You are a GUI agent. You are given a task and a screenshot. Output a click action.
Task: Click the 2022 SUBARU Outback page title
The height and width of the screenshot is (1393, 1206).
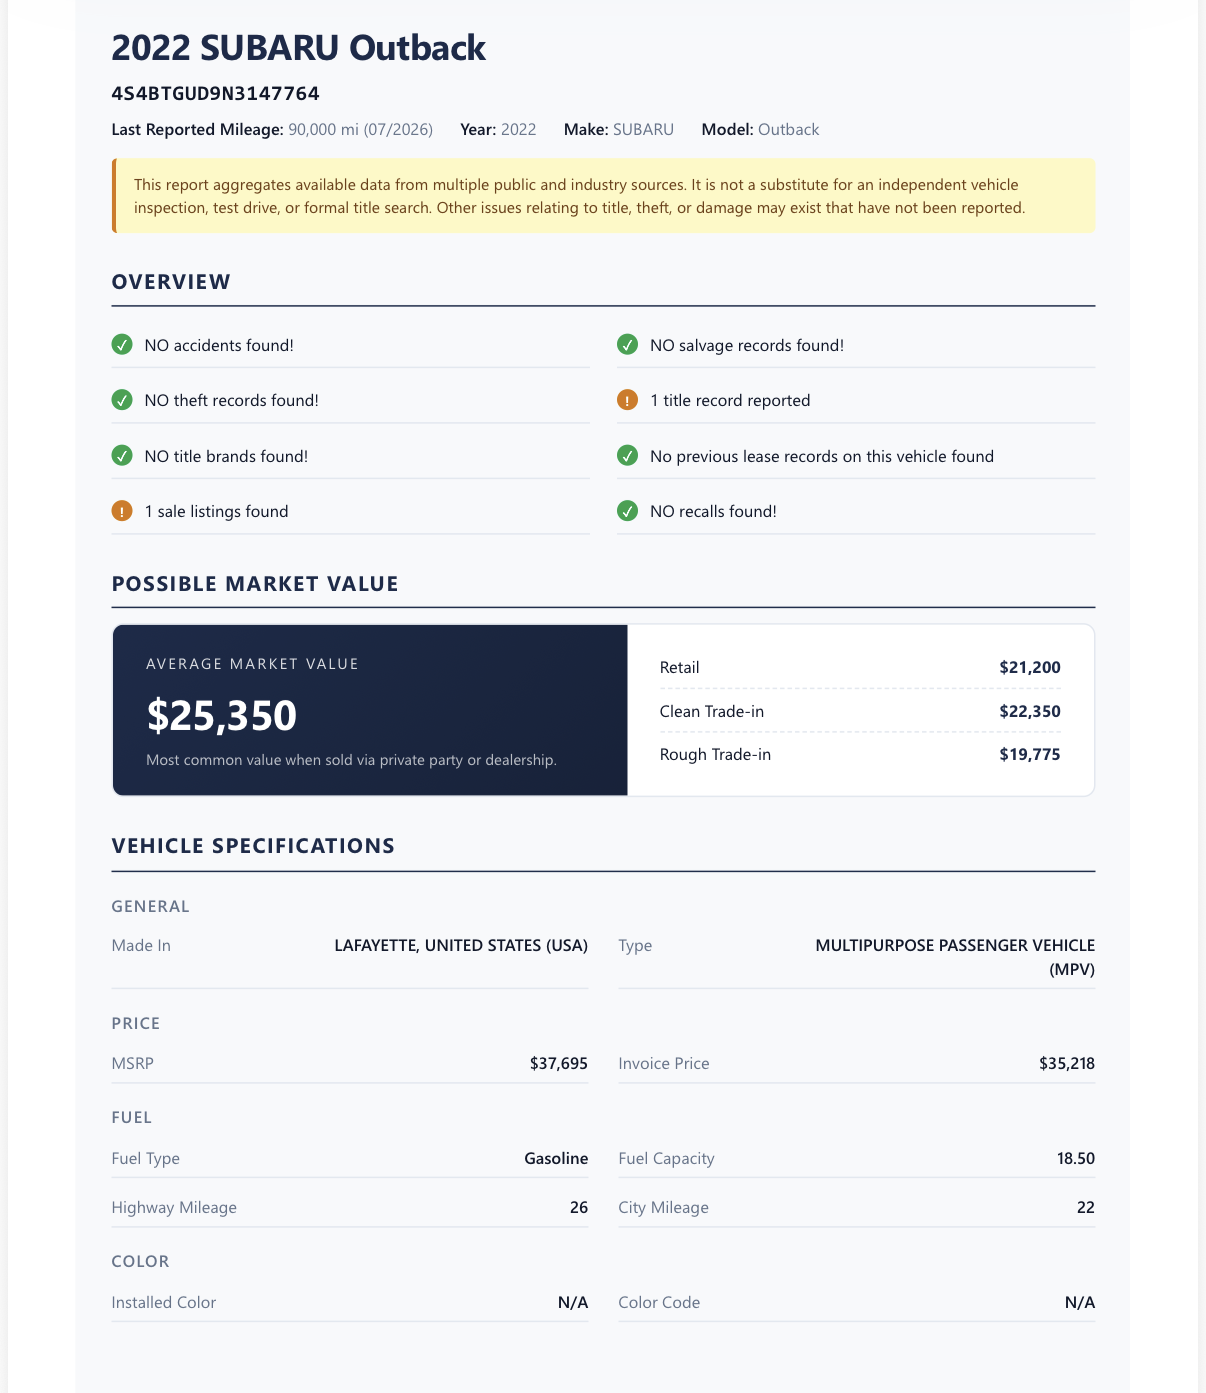tap(298, 48)
